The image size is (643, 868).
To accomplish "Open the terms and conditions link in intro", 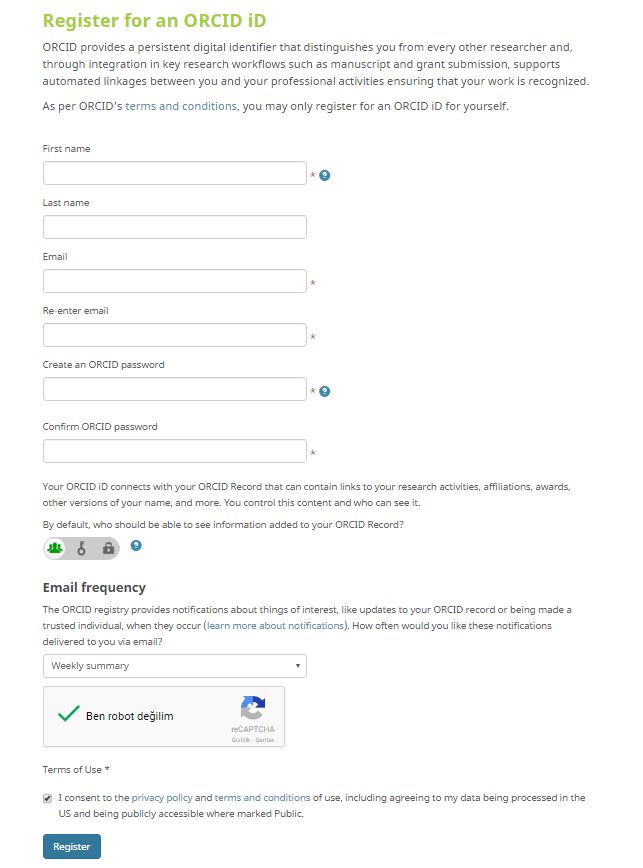I will point(181,106).
